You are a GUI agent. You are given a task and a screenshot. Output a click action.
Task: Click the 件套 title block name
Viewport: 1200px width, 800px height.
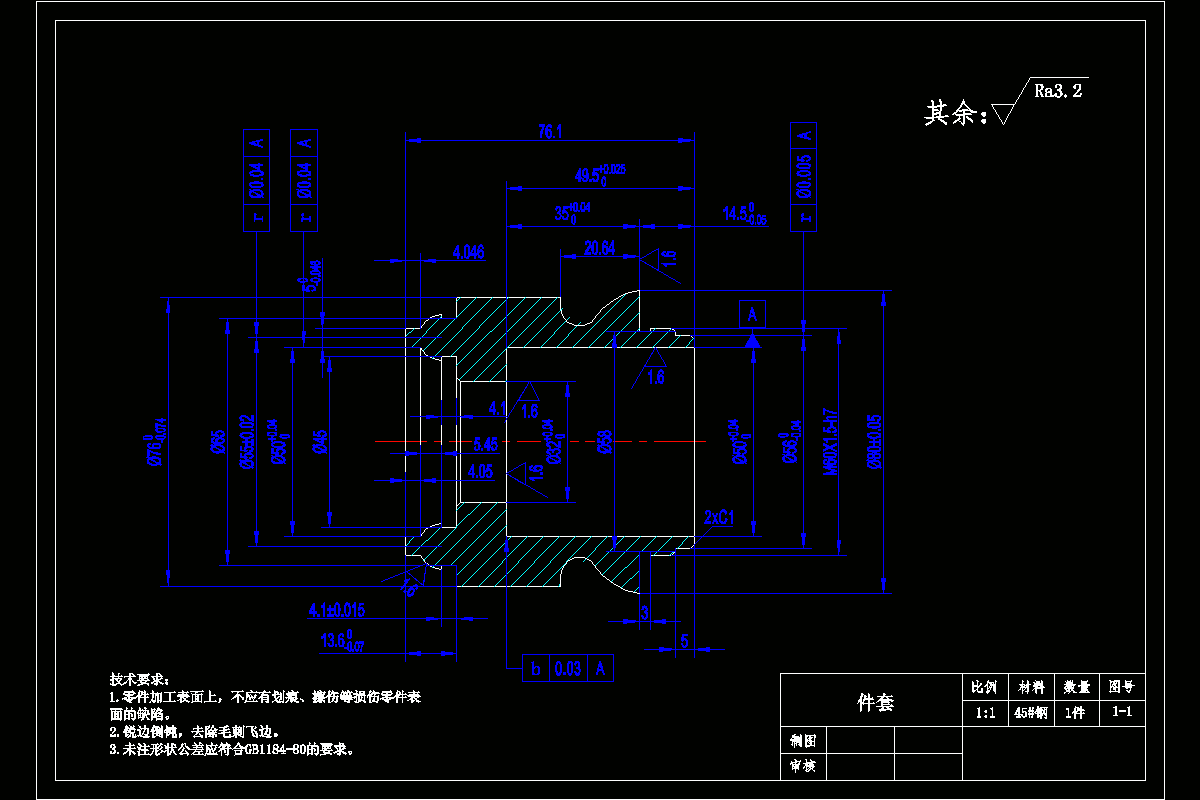[876, 703]
